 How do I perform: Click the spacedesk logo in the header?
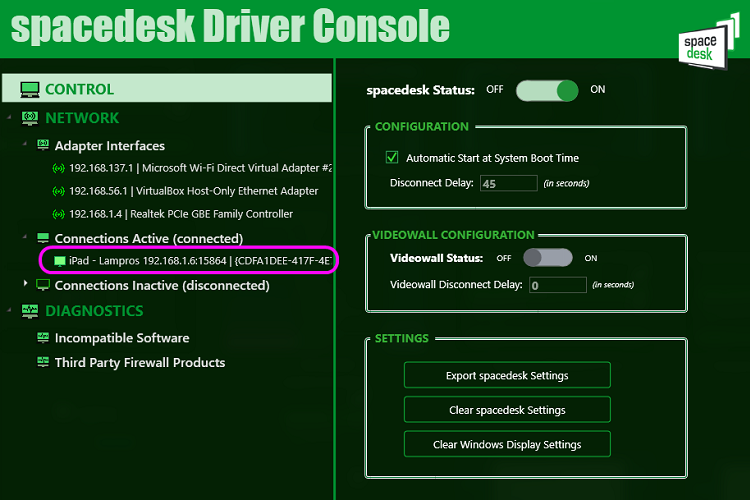[x=707, y=41]
